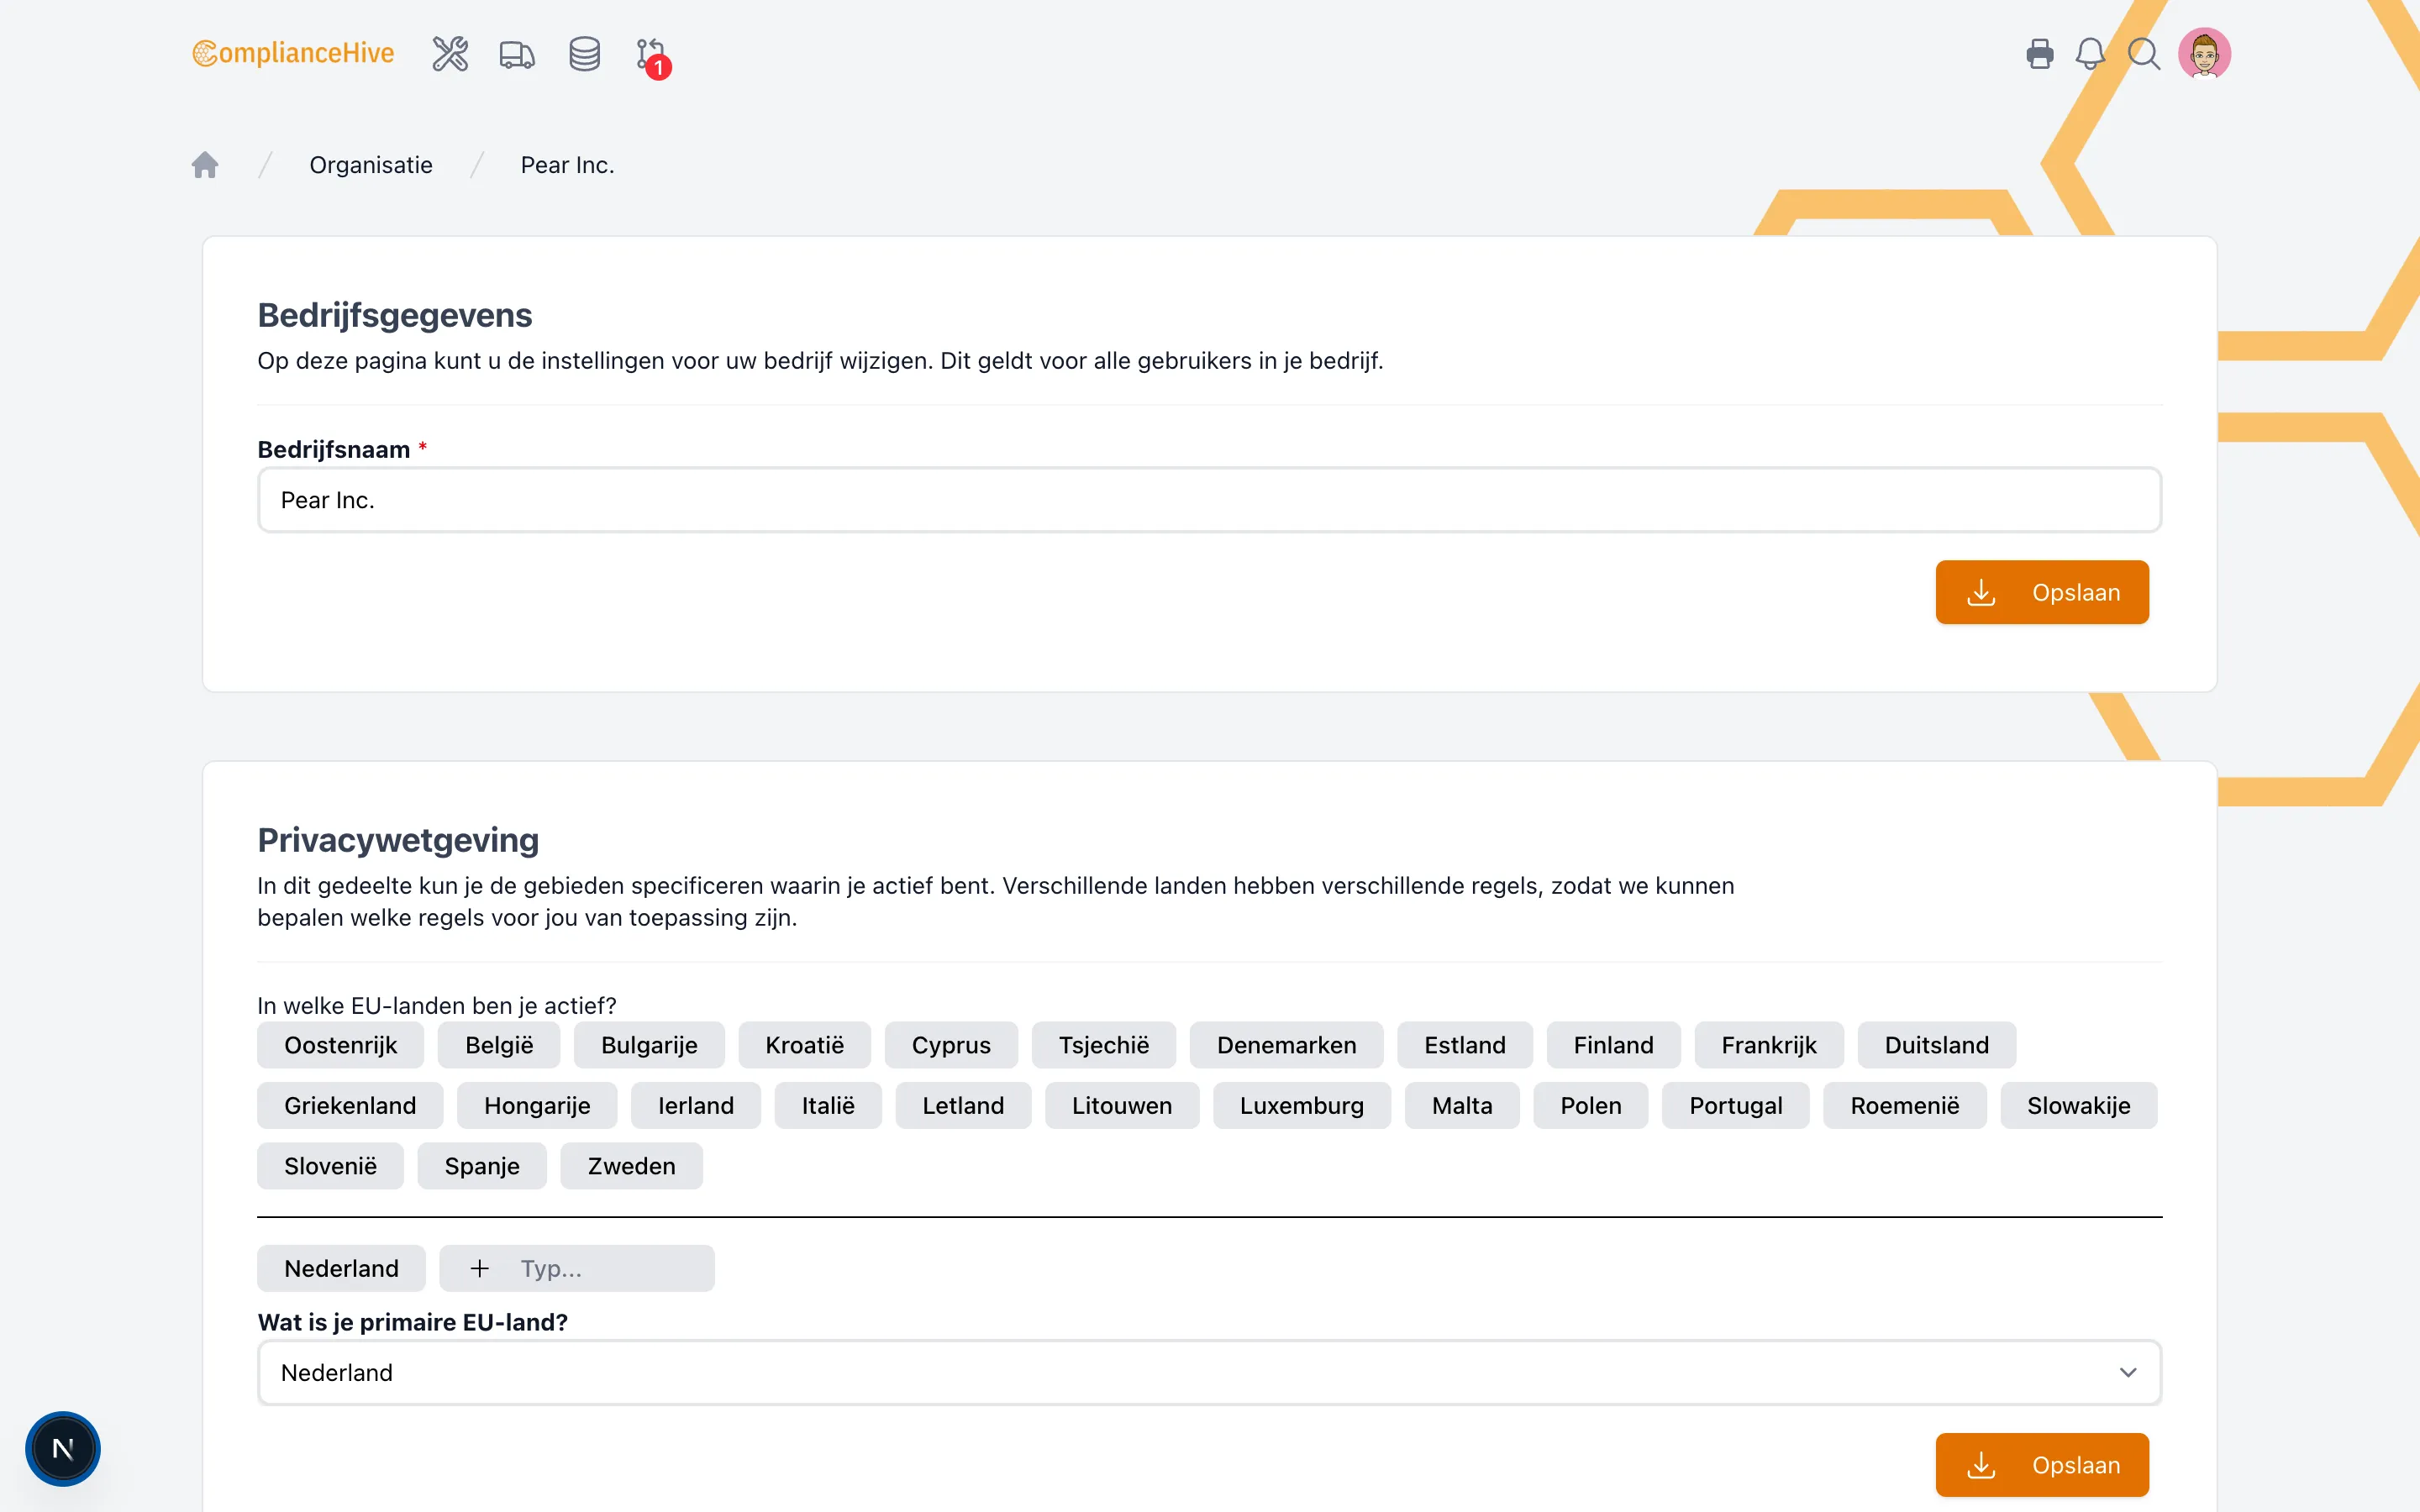The width and height of the screenshot is (2420, 1512).
Task: Enable Luxemburg in the country list
Action: pyautogui.click(x=1302, y=1105)
